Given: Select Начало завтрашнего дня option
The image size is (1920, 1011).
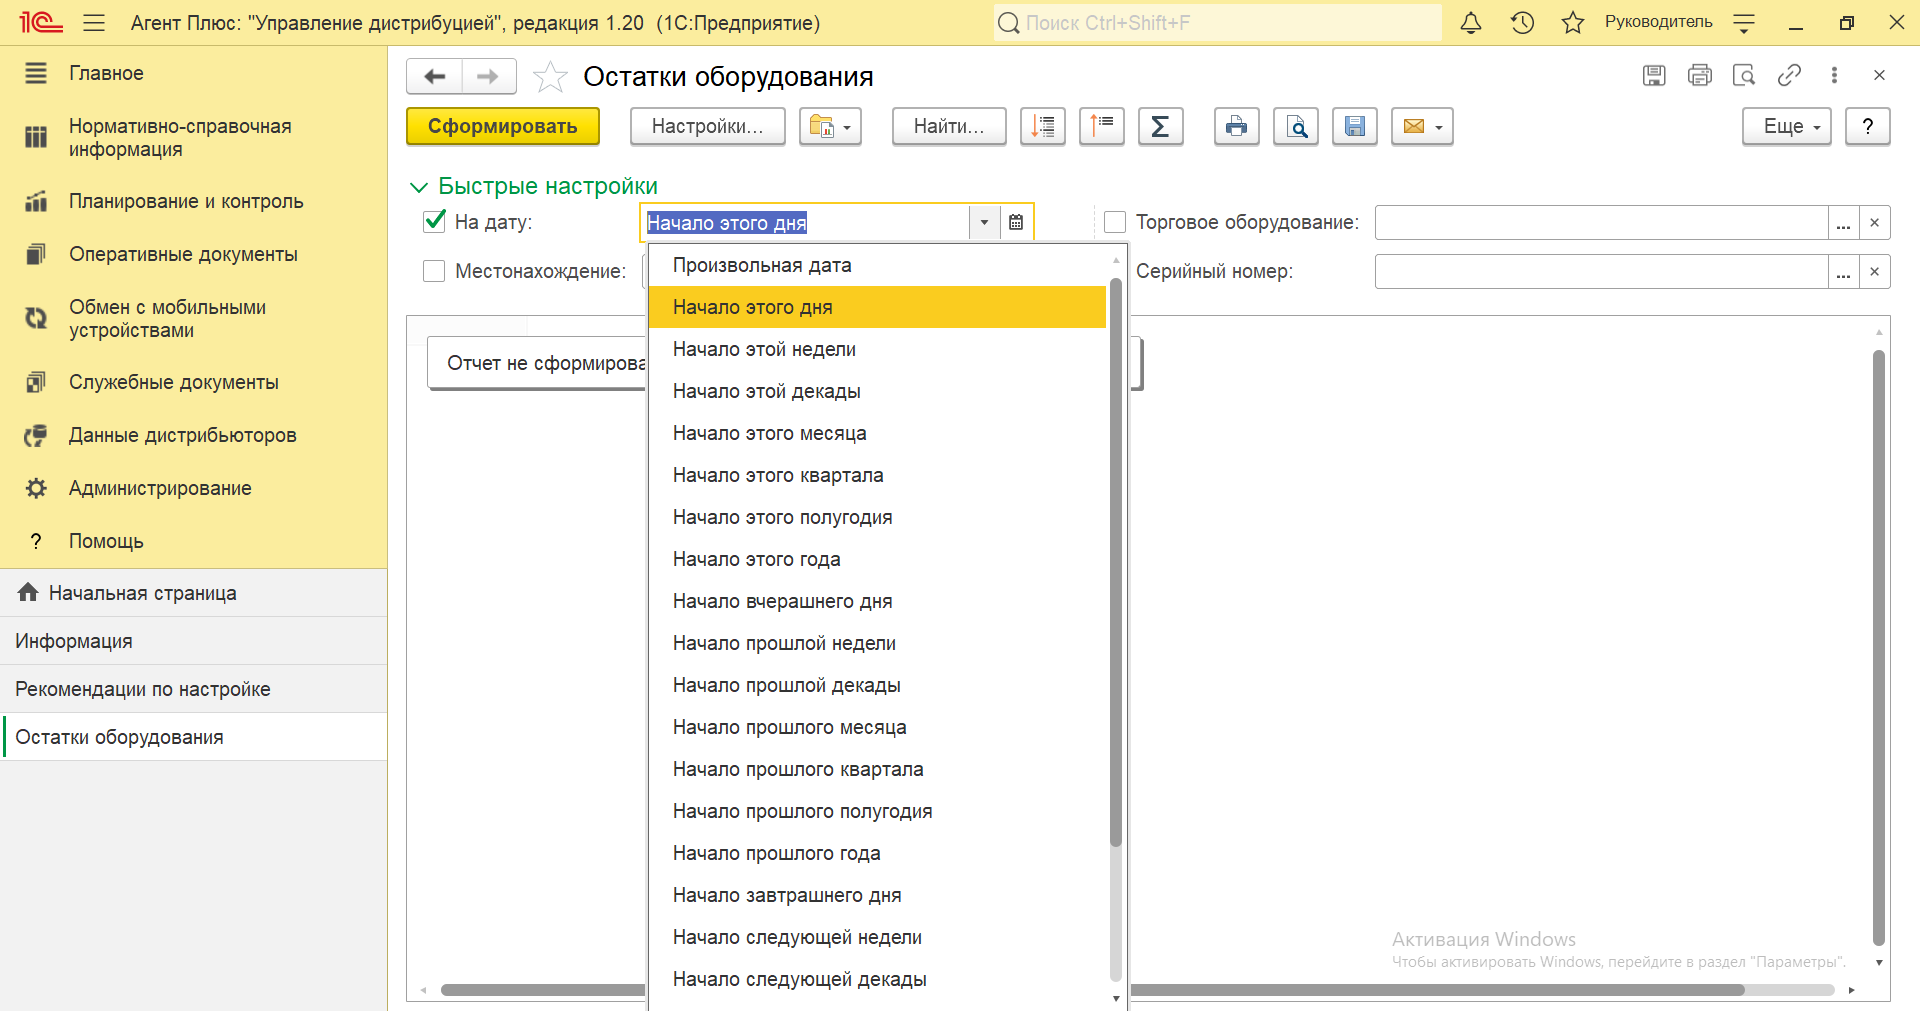Looking at the screenshot, I should click(877, 895).
